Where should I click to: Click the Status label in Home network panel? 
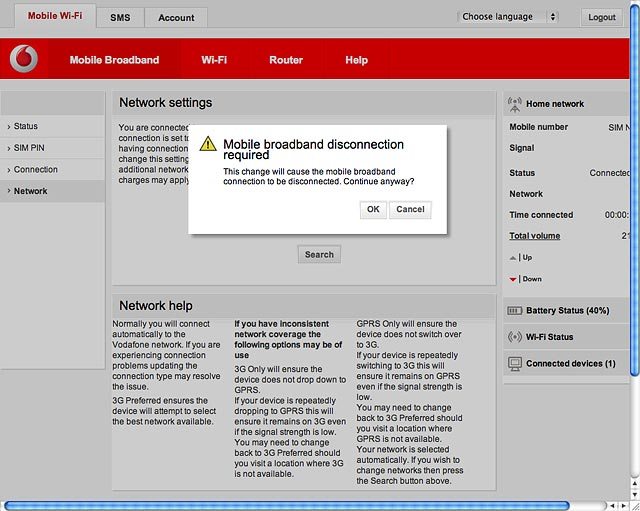pos(522,173)
